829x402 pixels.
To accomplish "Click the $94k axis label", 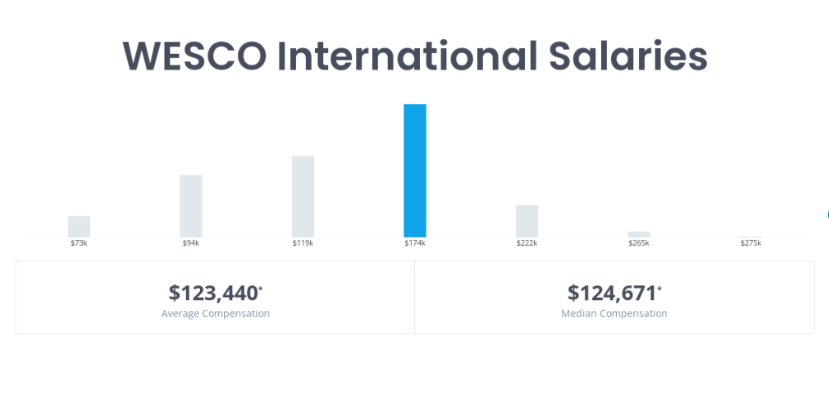I will click(191, 243).
